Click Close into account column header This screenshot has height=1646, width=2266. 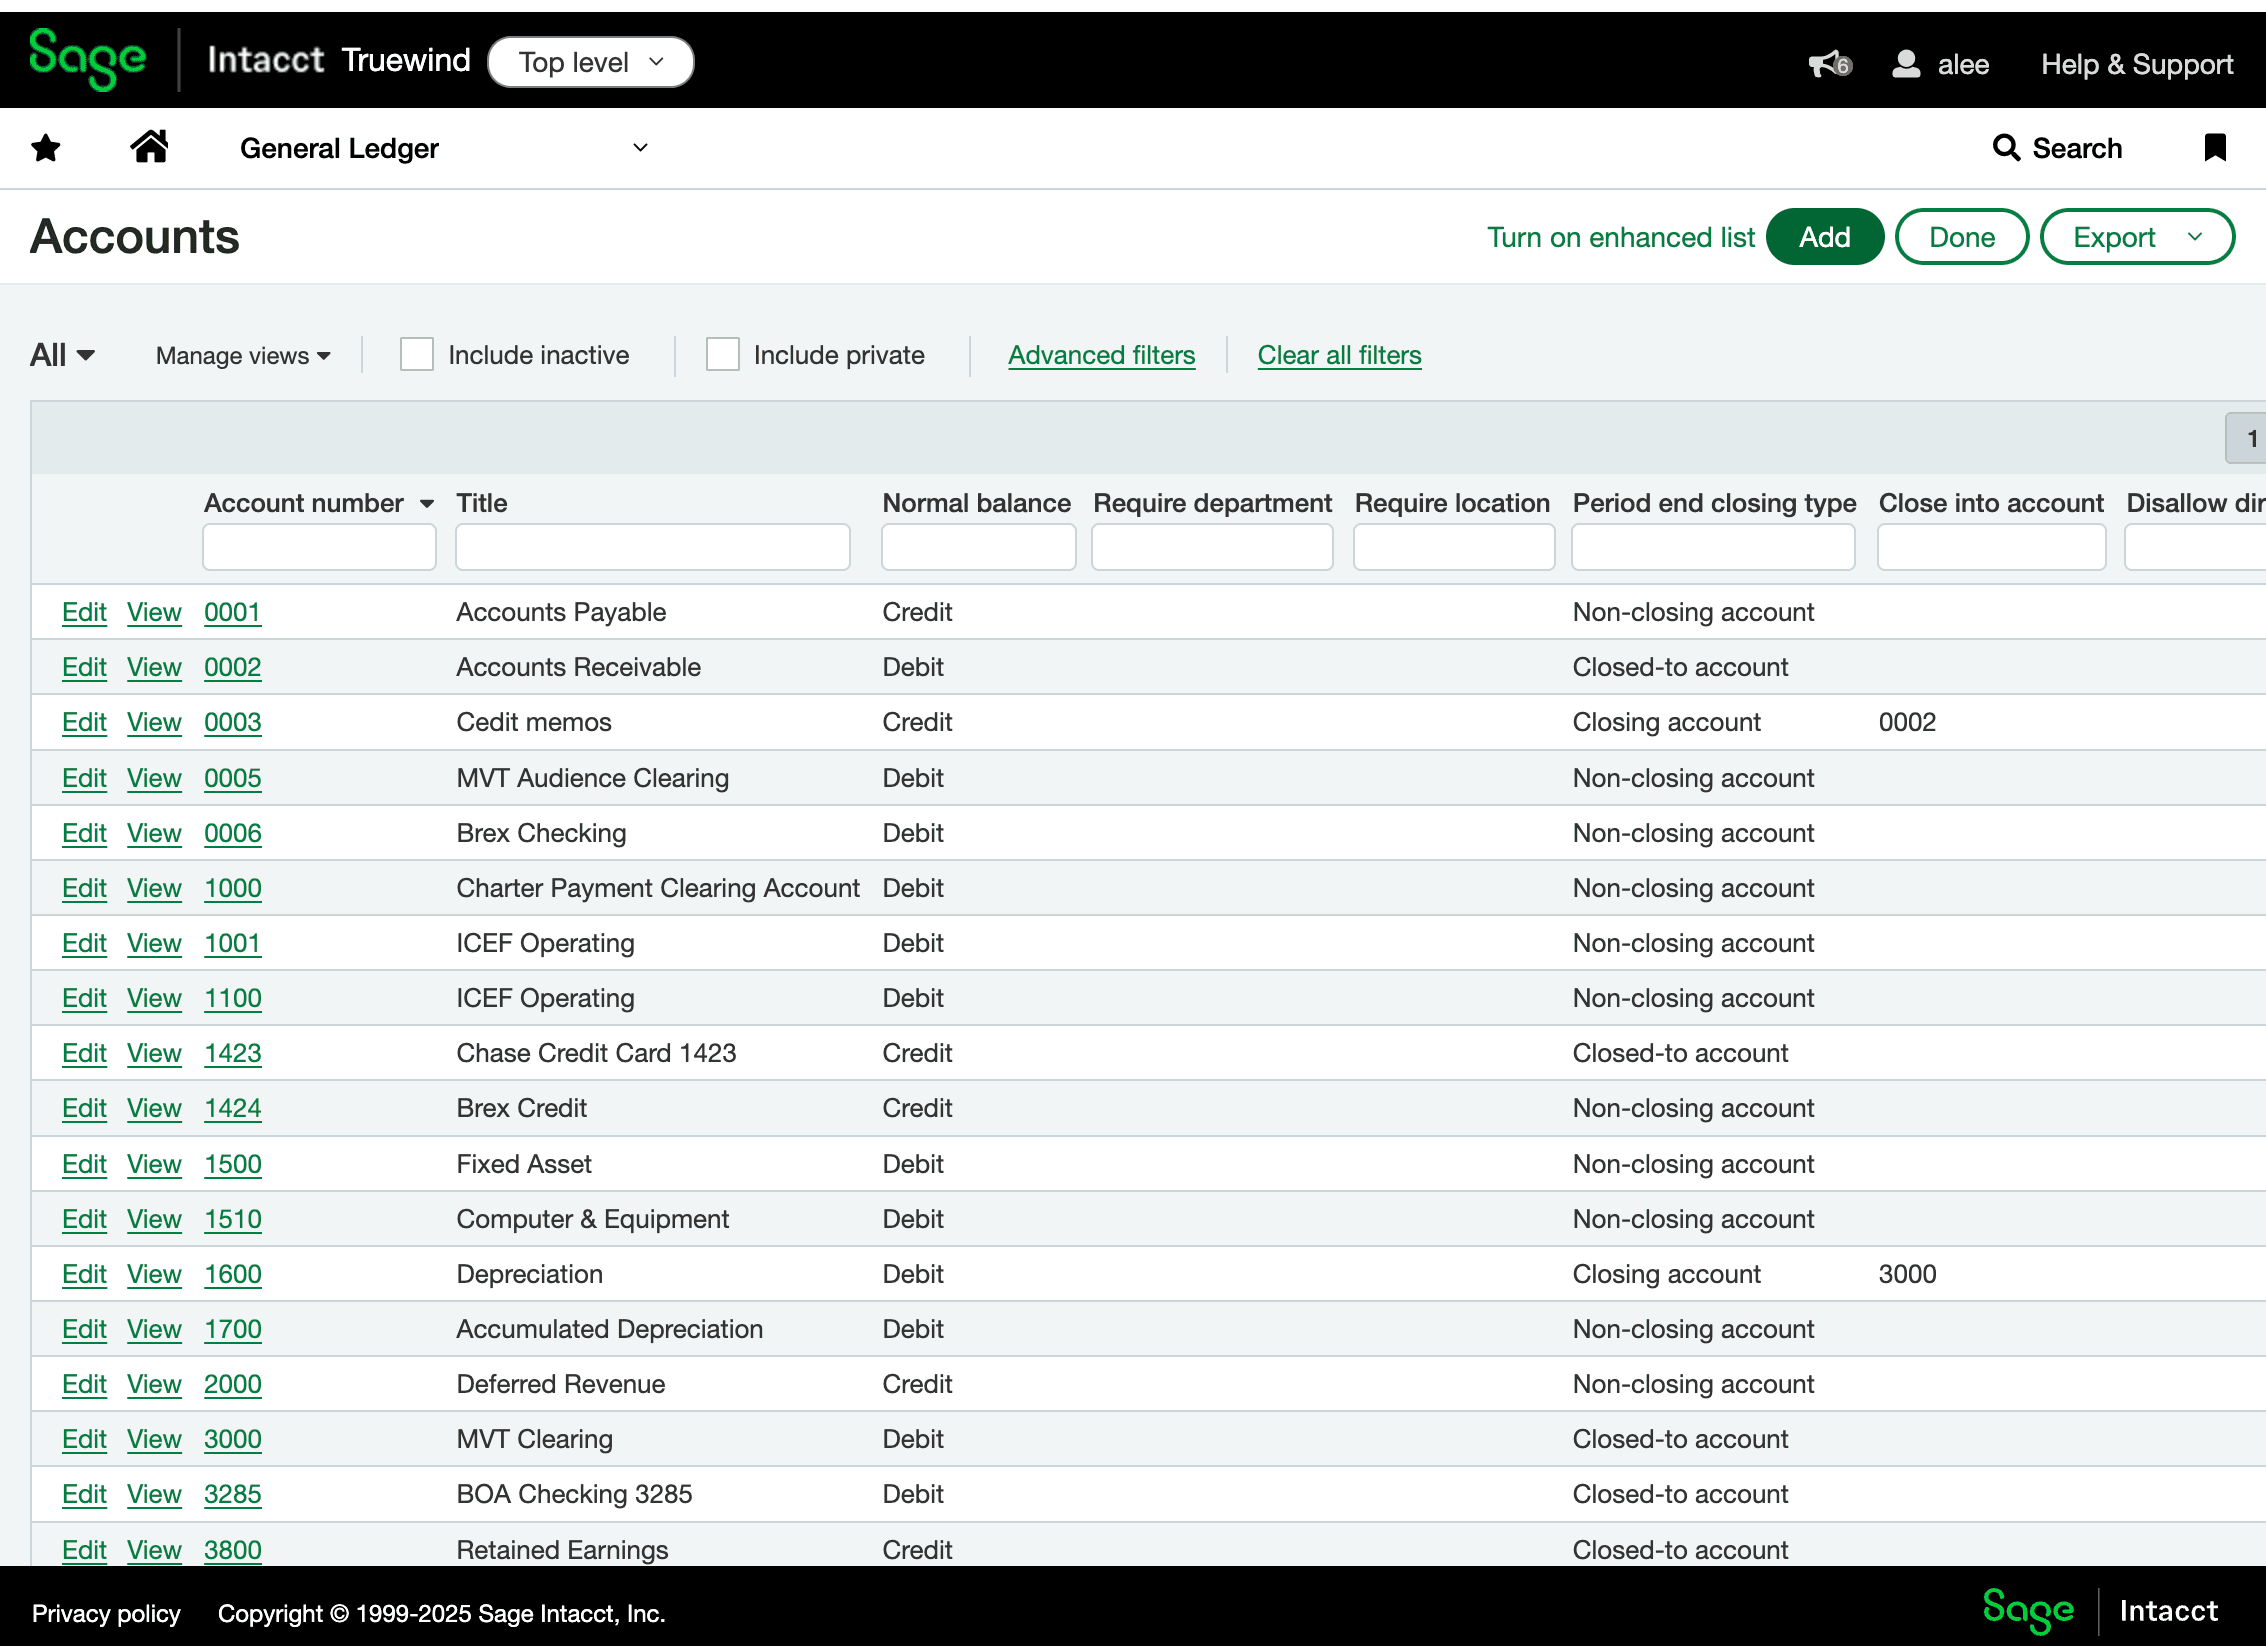[1991, 503]
